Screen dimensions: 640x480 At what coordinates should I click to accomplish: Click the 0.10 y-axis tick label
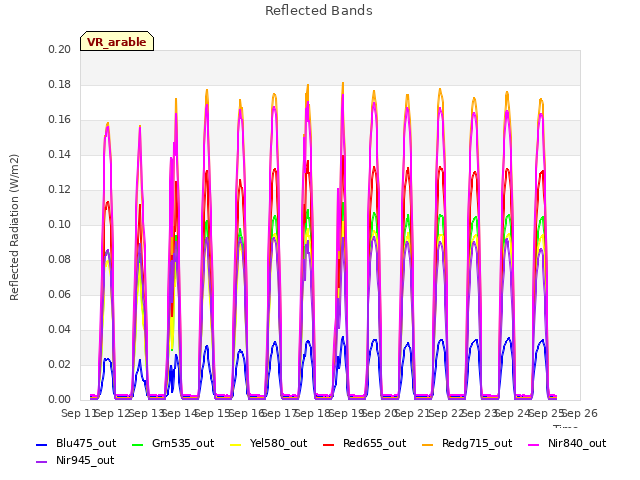coord(60,224)
